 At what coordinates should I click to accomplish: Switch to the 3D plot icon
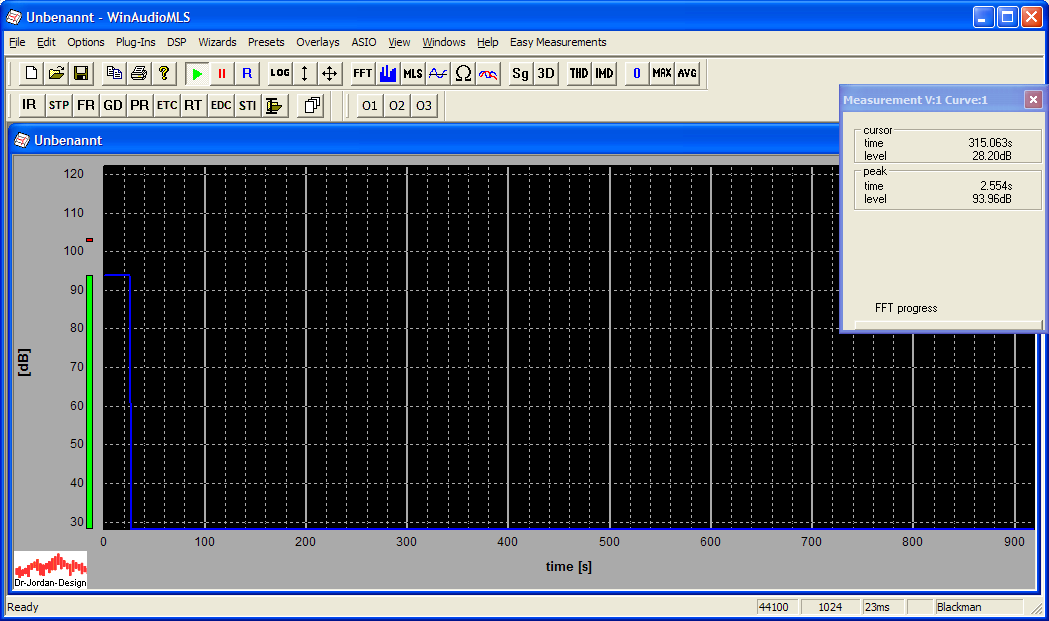point(546,74)
